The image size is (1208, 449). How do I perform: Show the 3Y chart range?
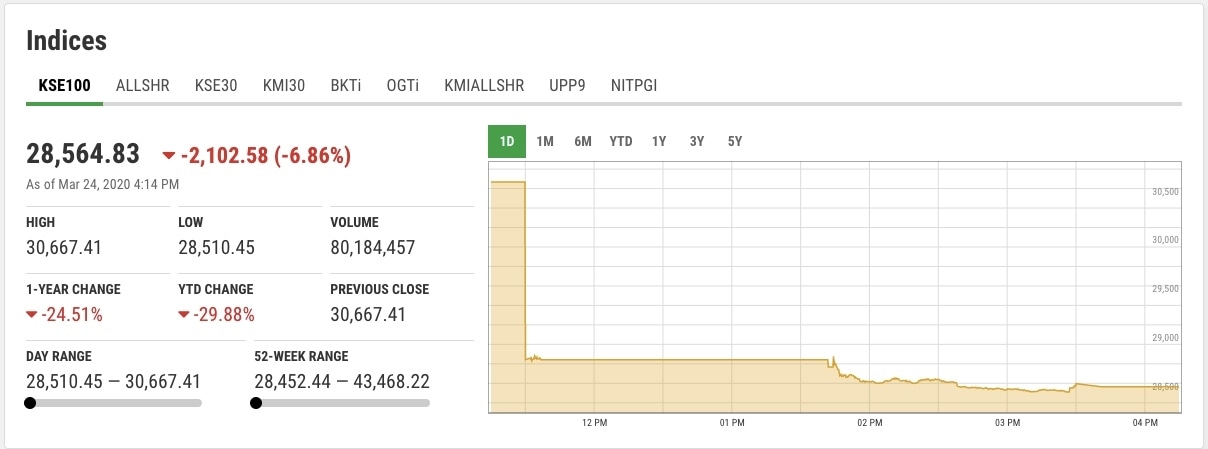(697, 141)
